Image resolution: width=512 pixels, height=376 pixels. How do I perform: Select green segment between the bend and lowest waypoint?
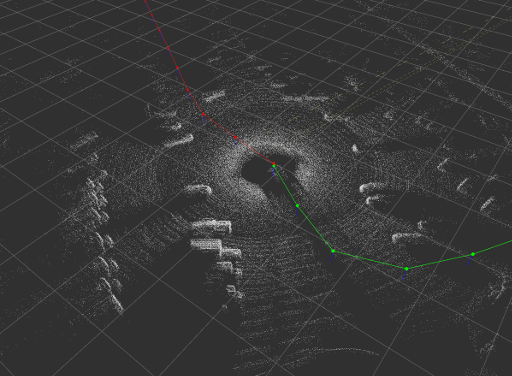point(370,260)
